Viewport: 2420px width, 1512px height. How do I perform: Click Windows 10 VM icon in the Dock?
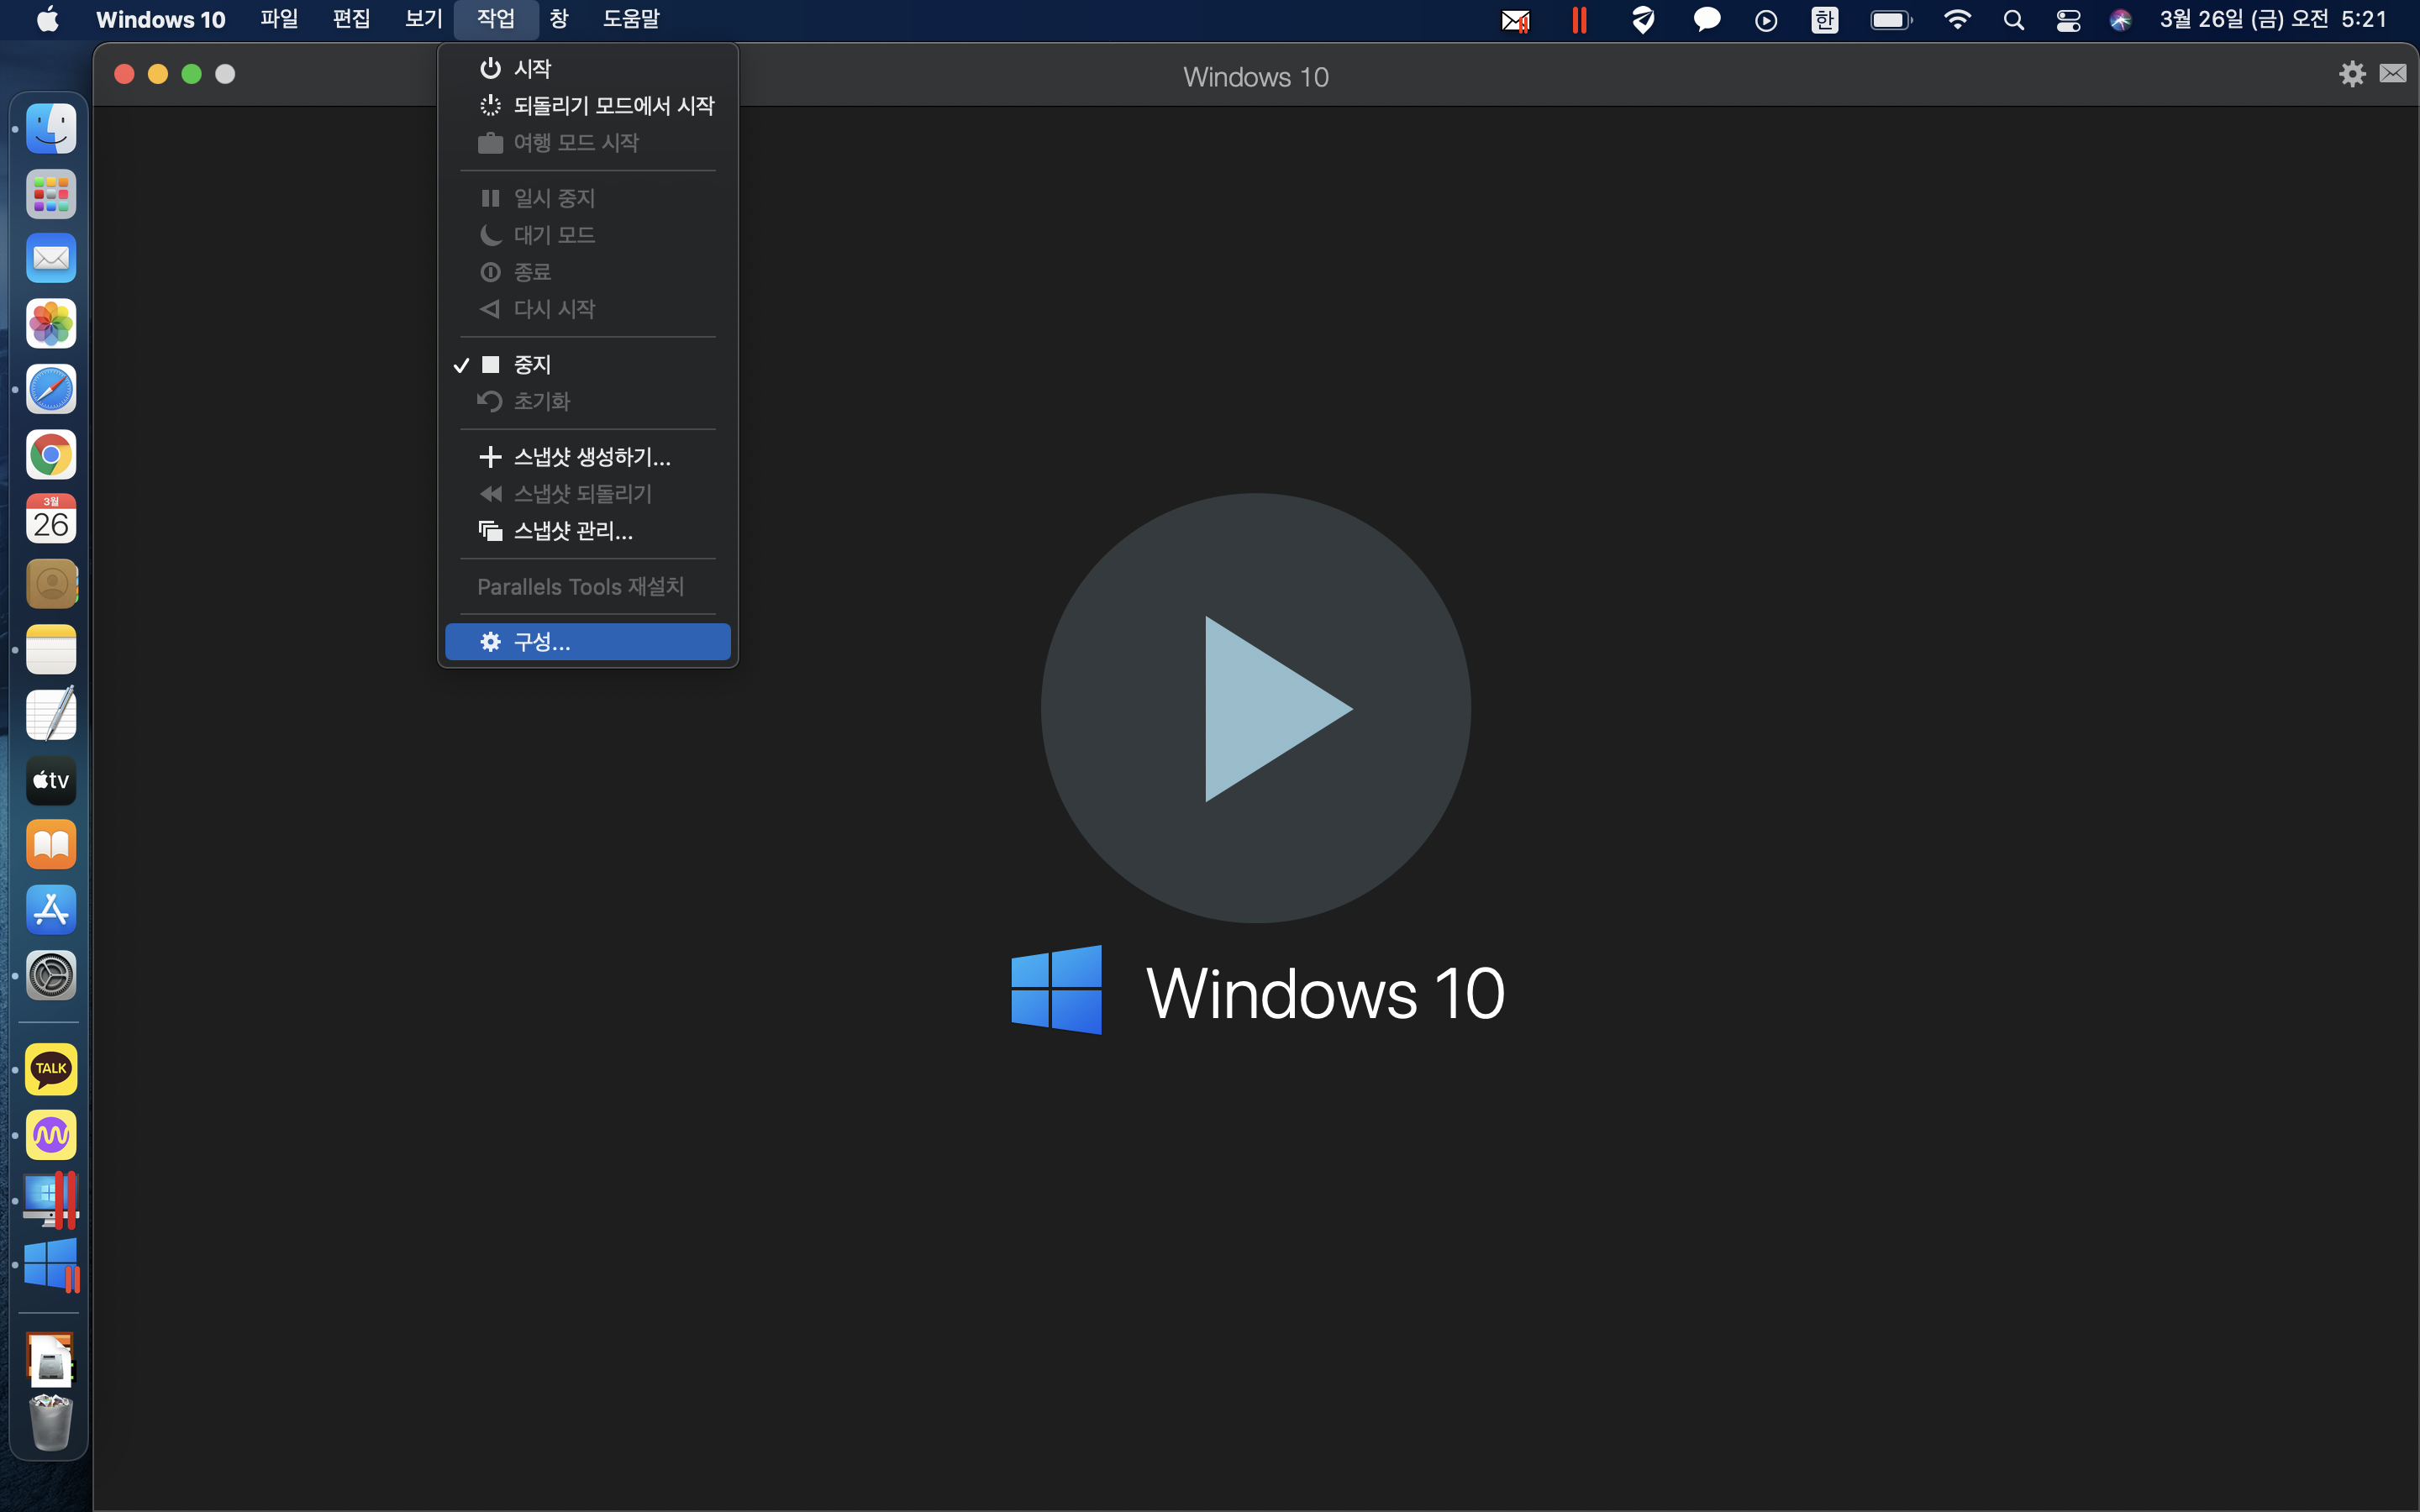click(x=51, y=1265)
